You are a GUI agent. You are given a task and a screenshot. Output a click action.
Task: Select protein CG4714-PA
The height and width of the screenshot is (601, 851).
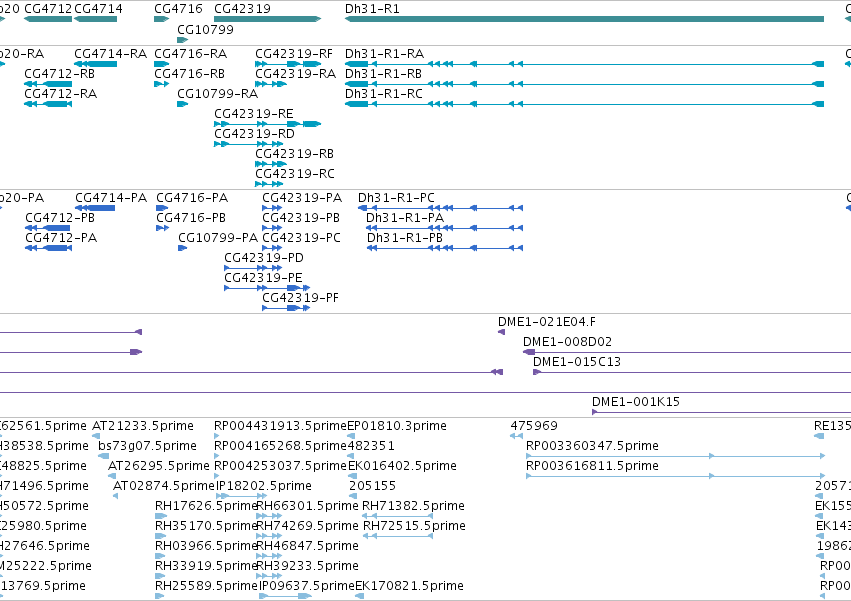tap(95, 208)
